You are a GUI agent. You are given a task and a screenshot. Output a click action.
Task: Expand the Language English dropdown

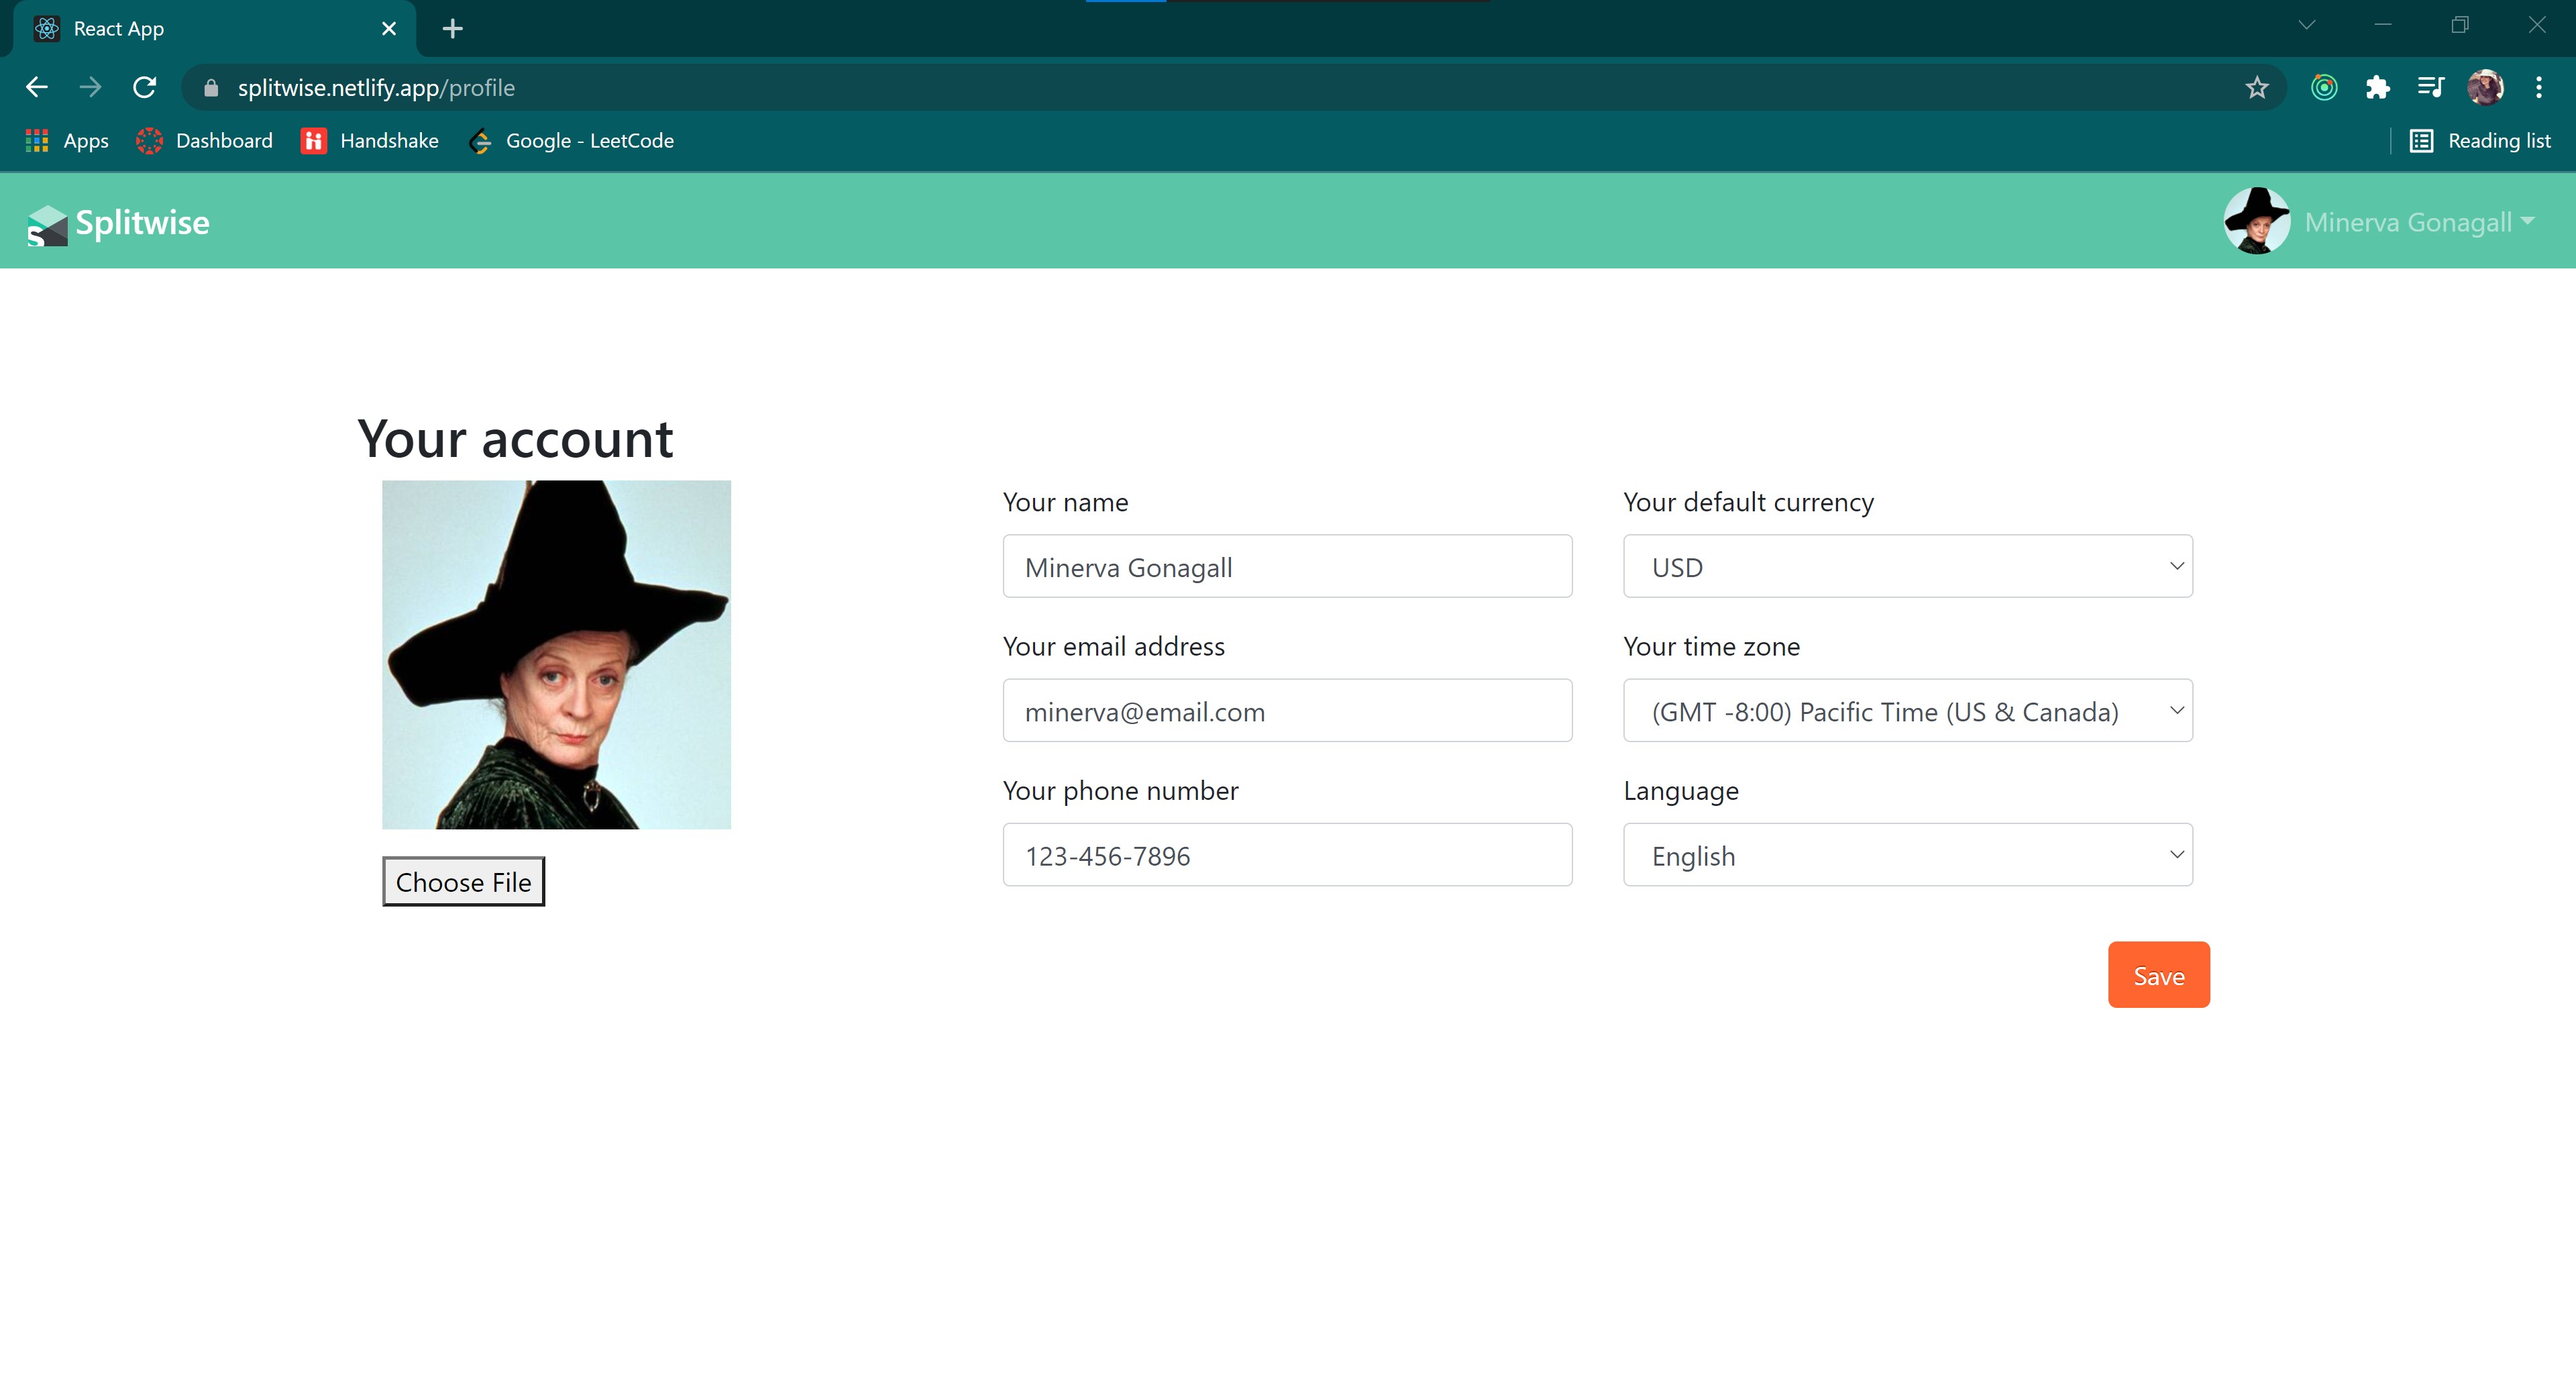[x=1907, y=855]
